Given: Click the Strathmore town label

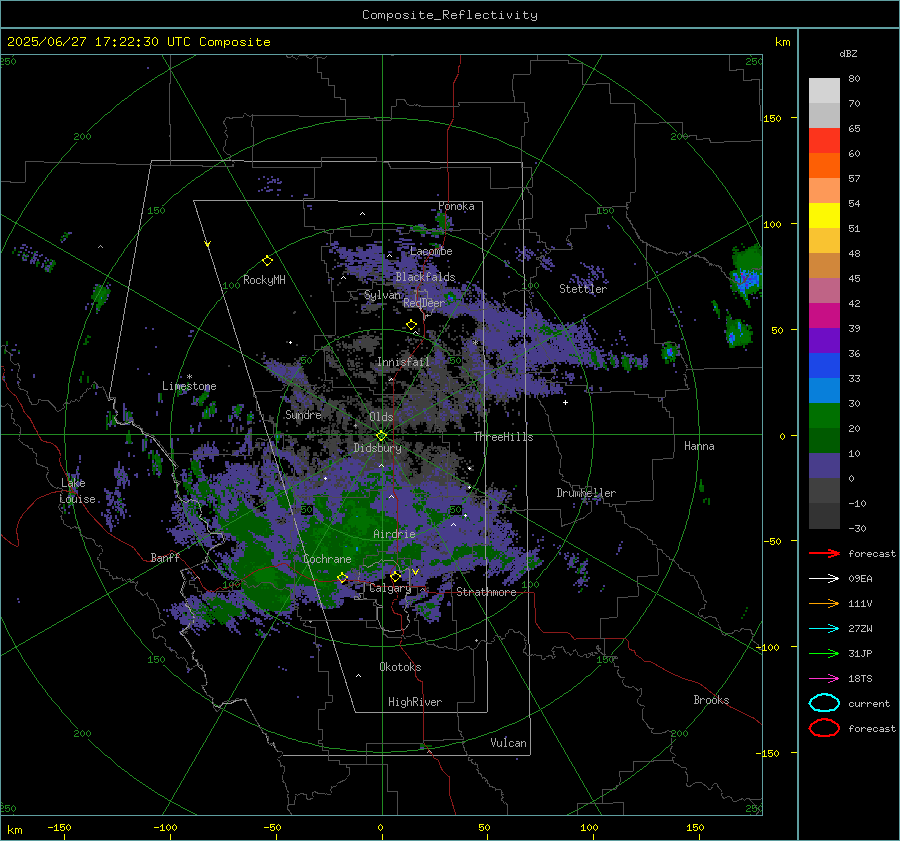Looking at the screenshot, I should tap(486, 592).
